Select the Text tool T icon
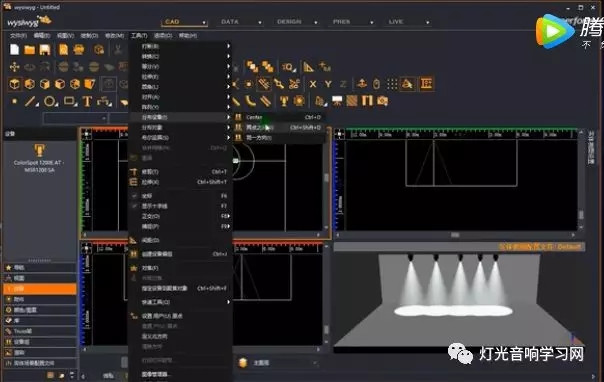The width and height of the screenshot is (604, 382). (87, 101)
